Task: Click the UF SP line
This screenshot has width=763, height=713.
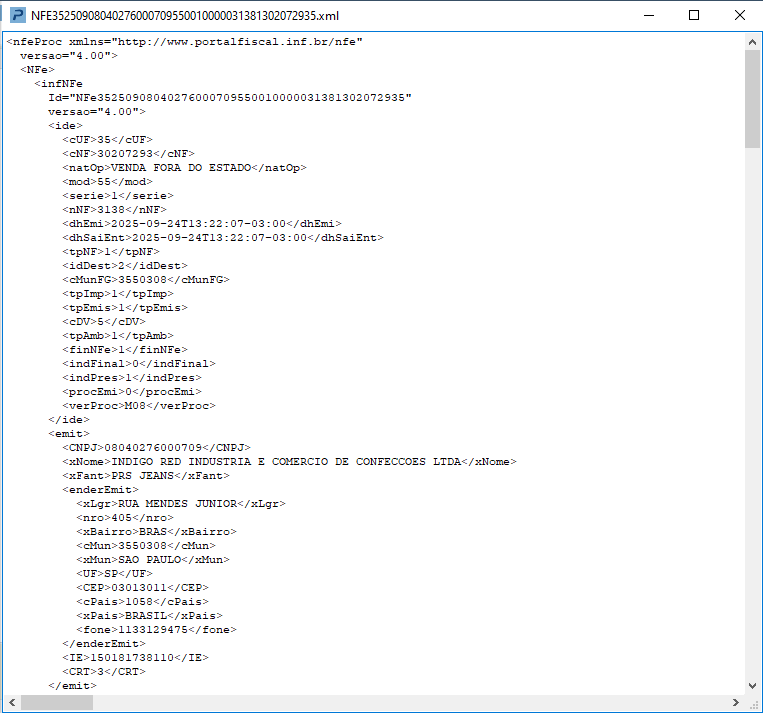Action: [x=114, y=574]
